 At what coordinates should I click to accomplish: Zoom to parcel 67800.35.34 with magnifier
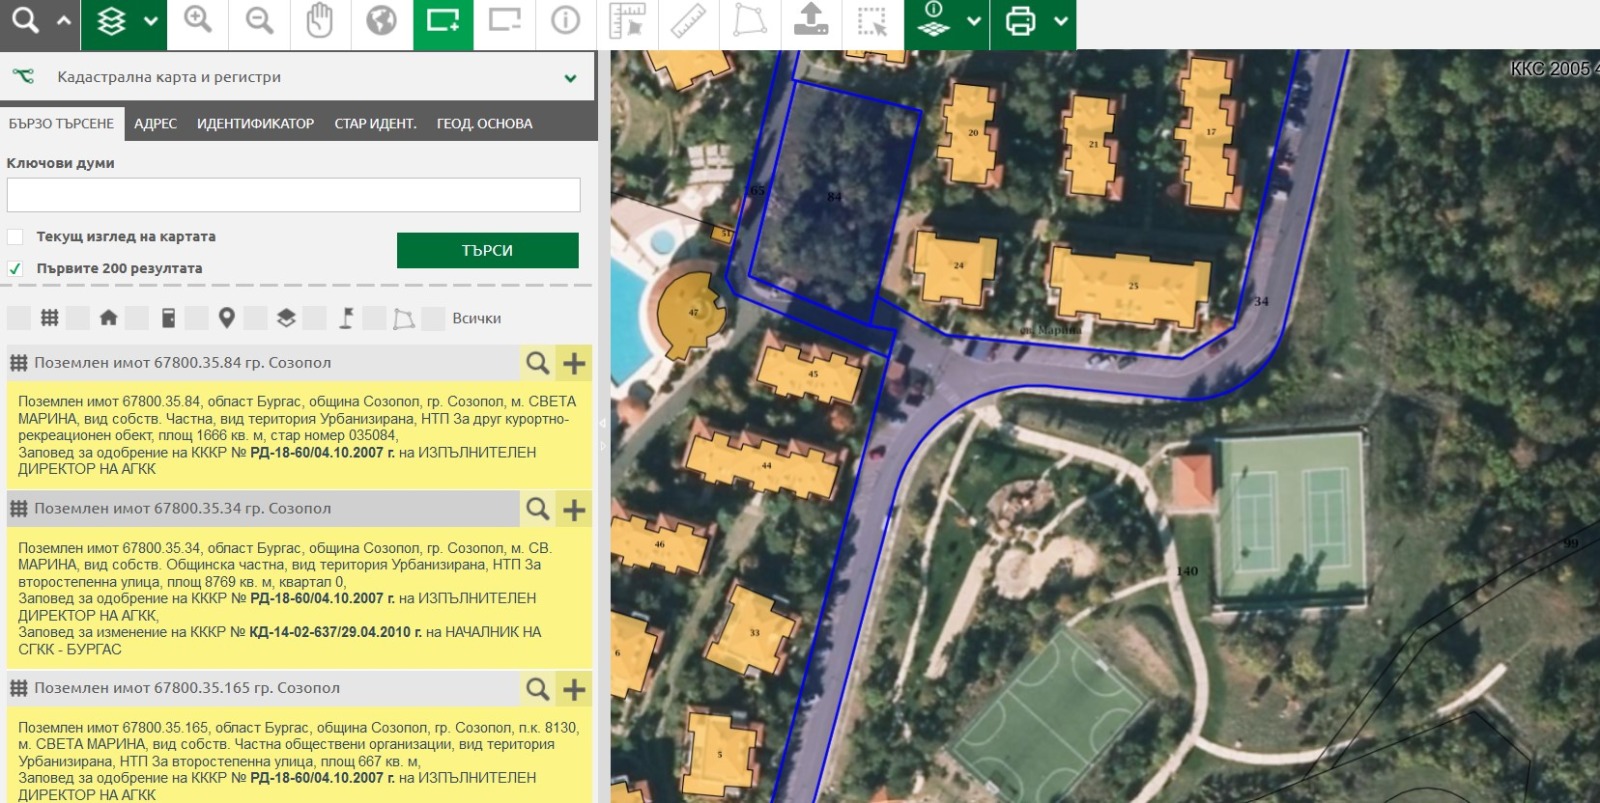tap(538, 509)
